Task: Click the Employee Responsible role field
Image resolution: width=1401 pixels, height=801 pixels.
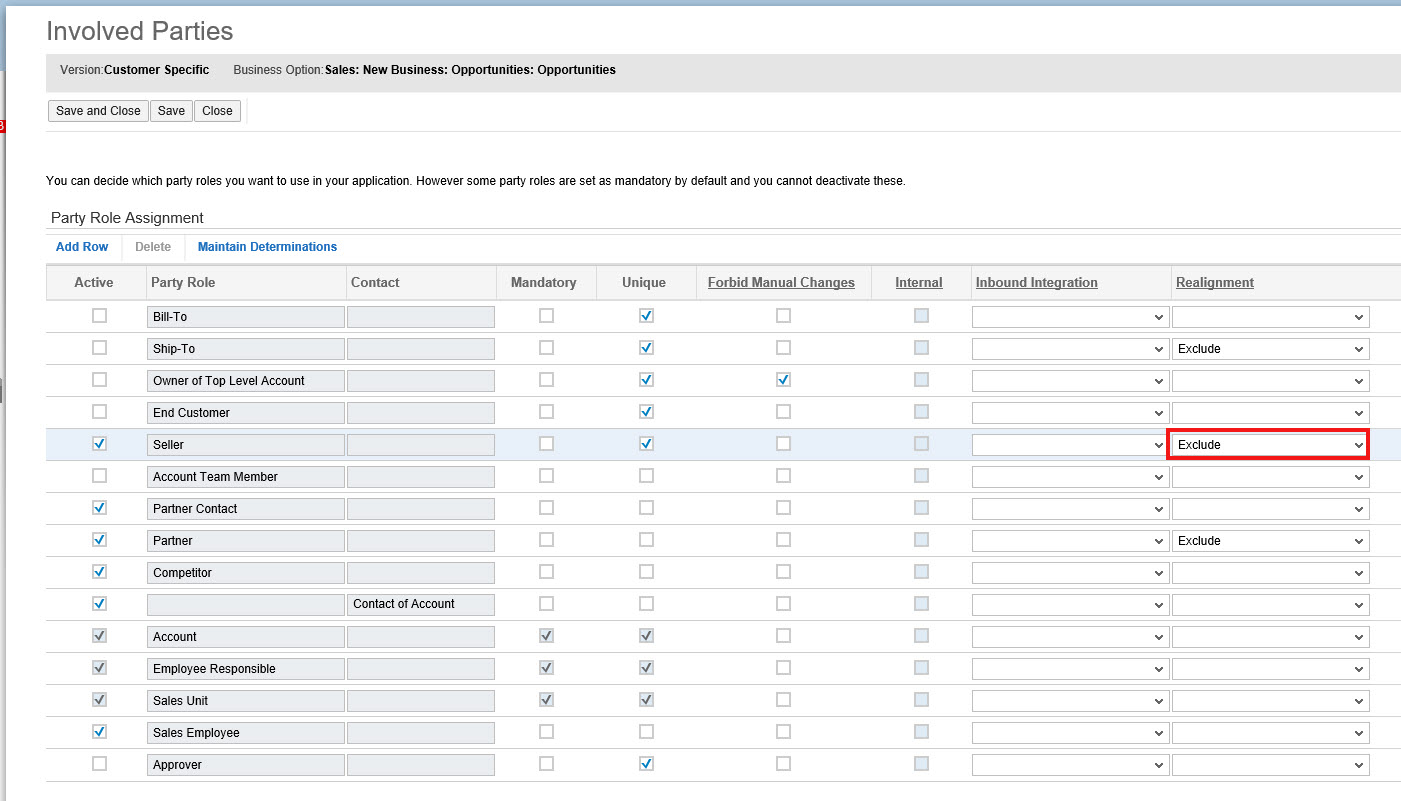Action: tap(246, 669)
